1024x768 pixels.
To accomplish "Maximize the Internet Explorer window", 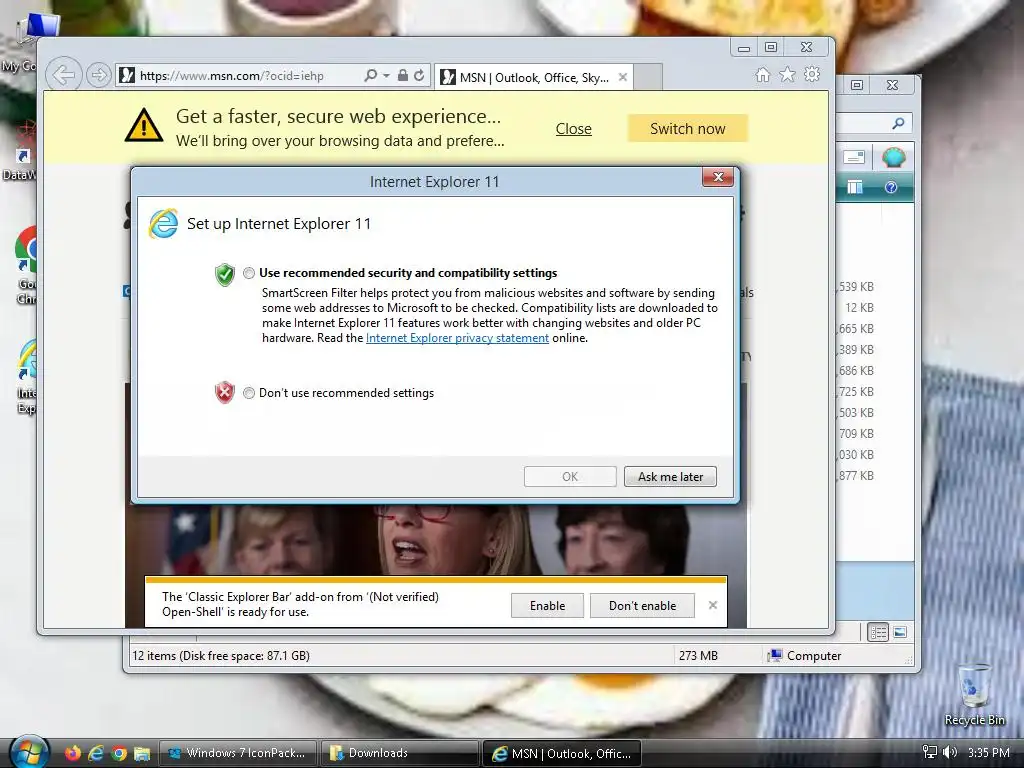I will pyautogui.click(x=771, y=47).
